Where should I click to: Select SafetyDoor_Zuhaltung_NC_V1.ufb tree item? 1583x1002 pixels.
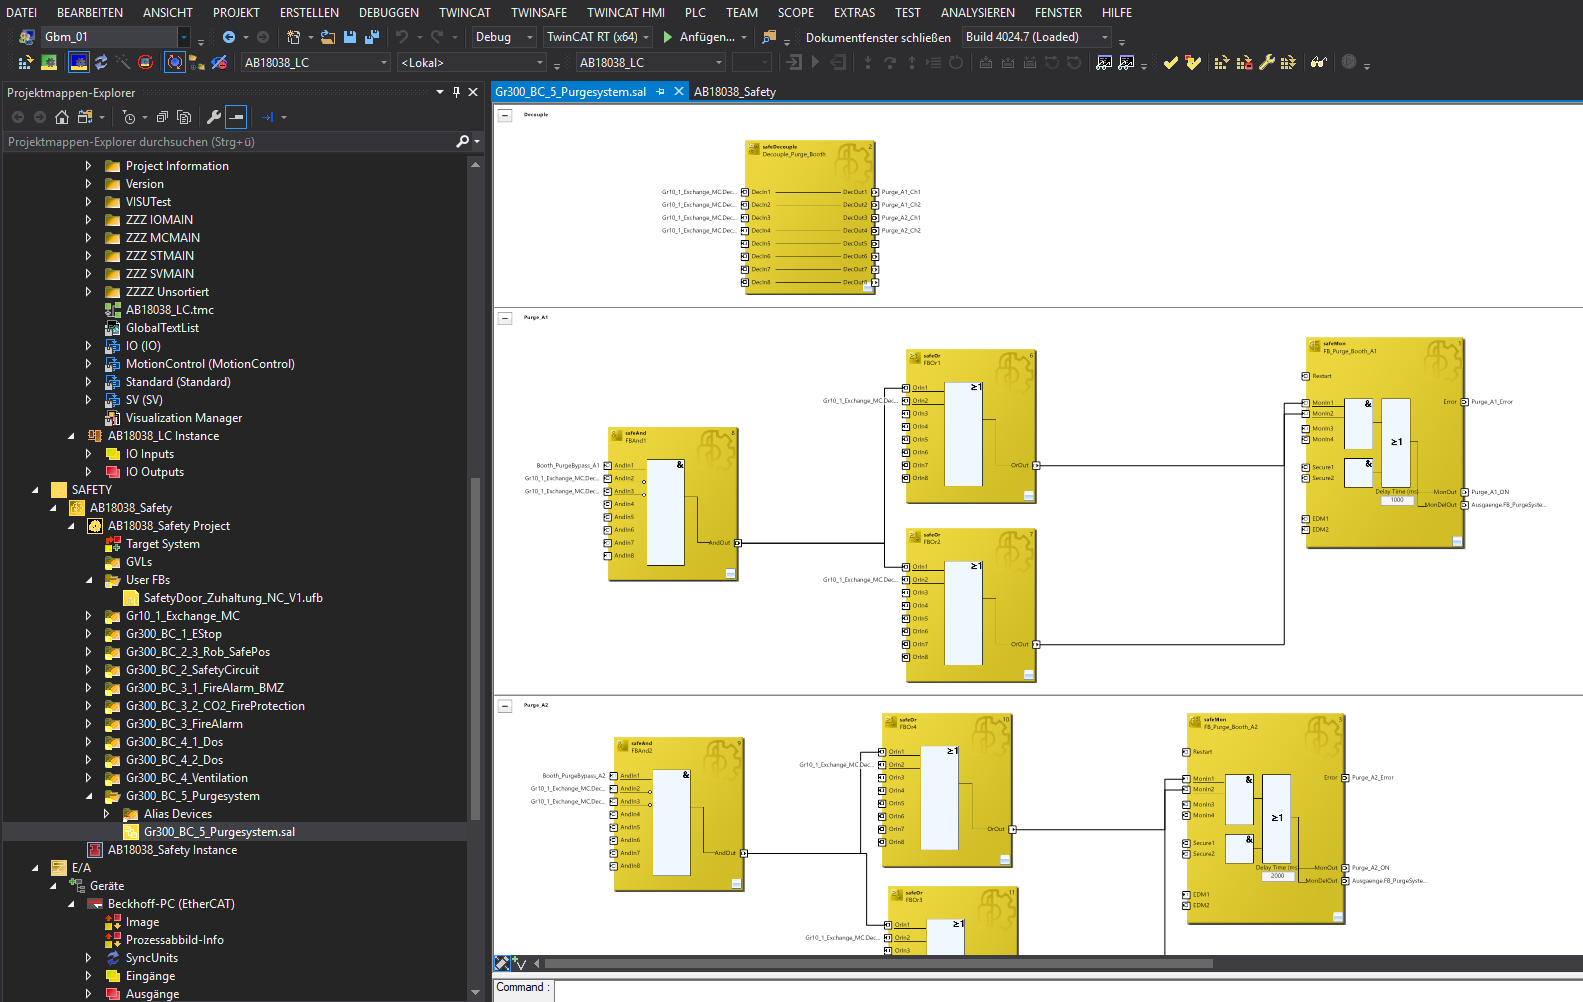click(x=233, y=598)
